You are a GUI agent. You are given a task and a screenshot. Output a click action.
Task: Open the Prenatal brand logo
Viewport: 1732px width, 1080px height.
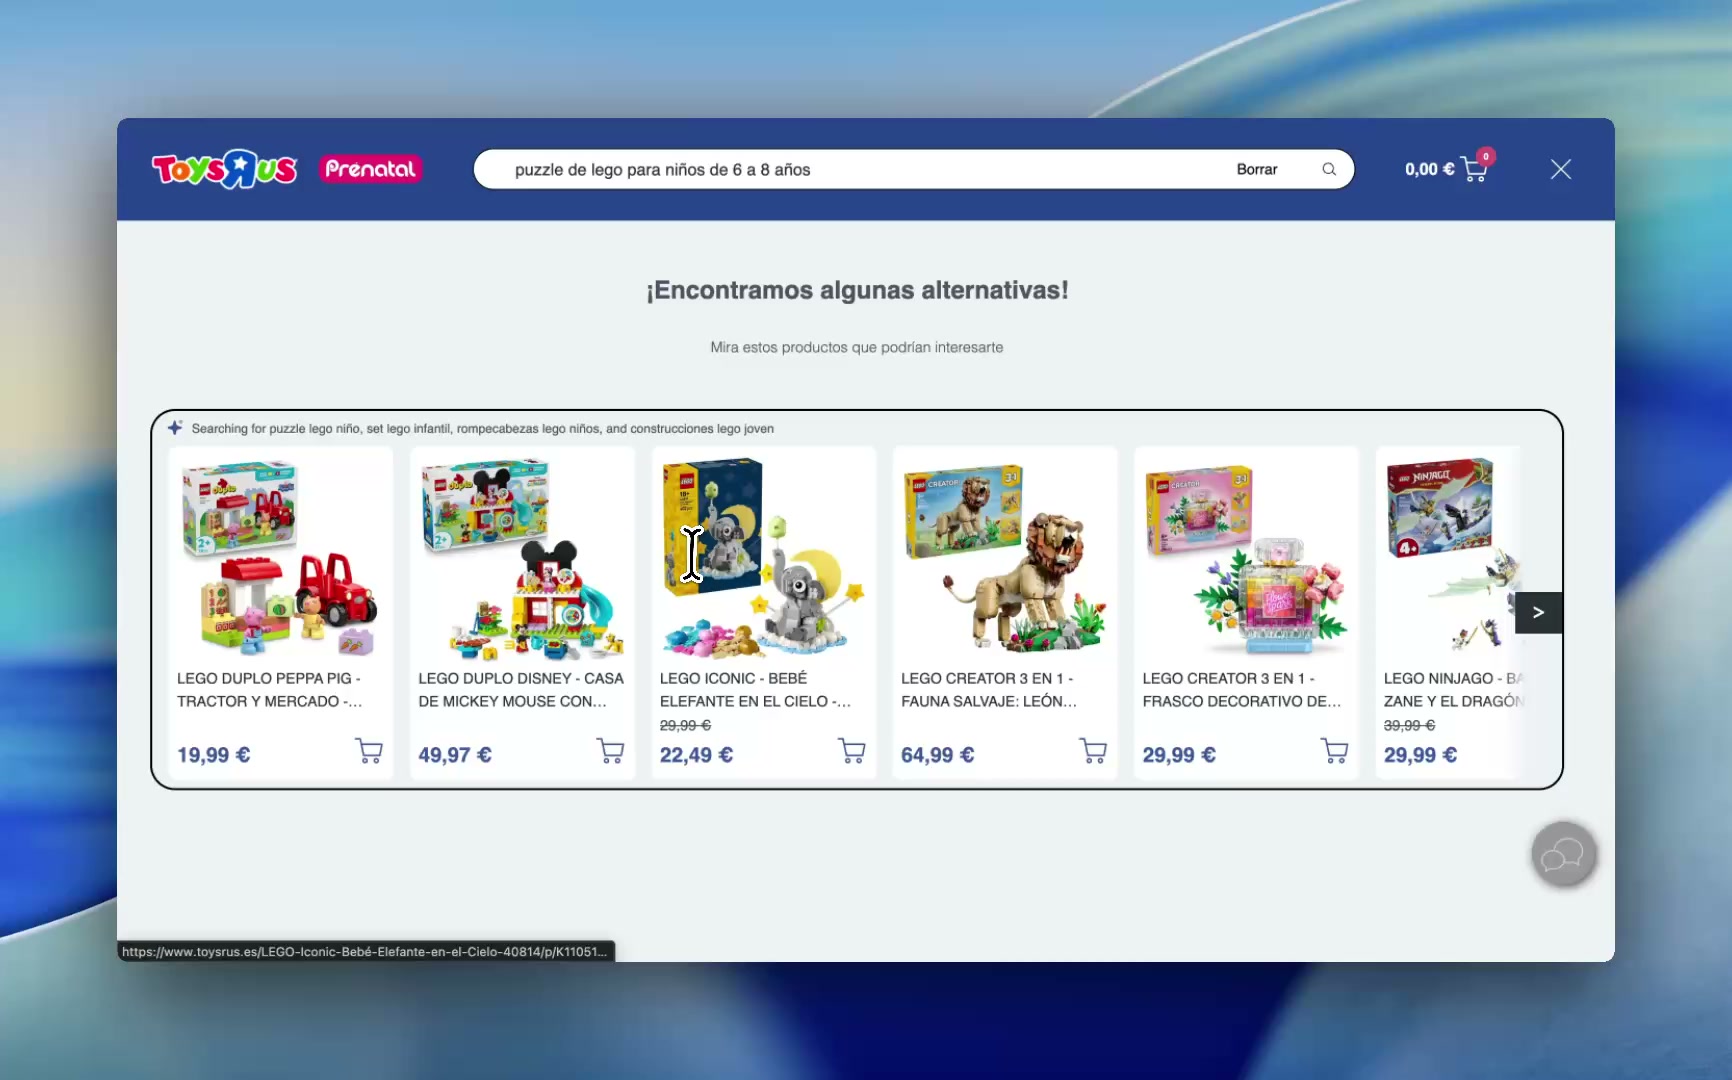tap(370, 169)
